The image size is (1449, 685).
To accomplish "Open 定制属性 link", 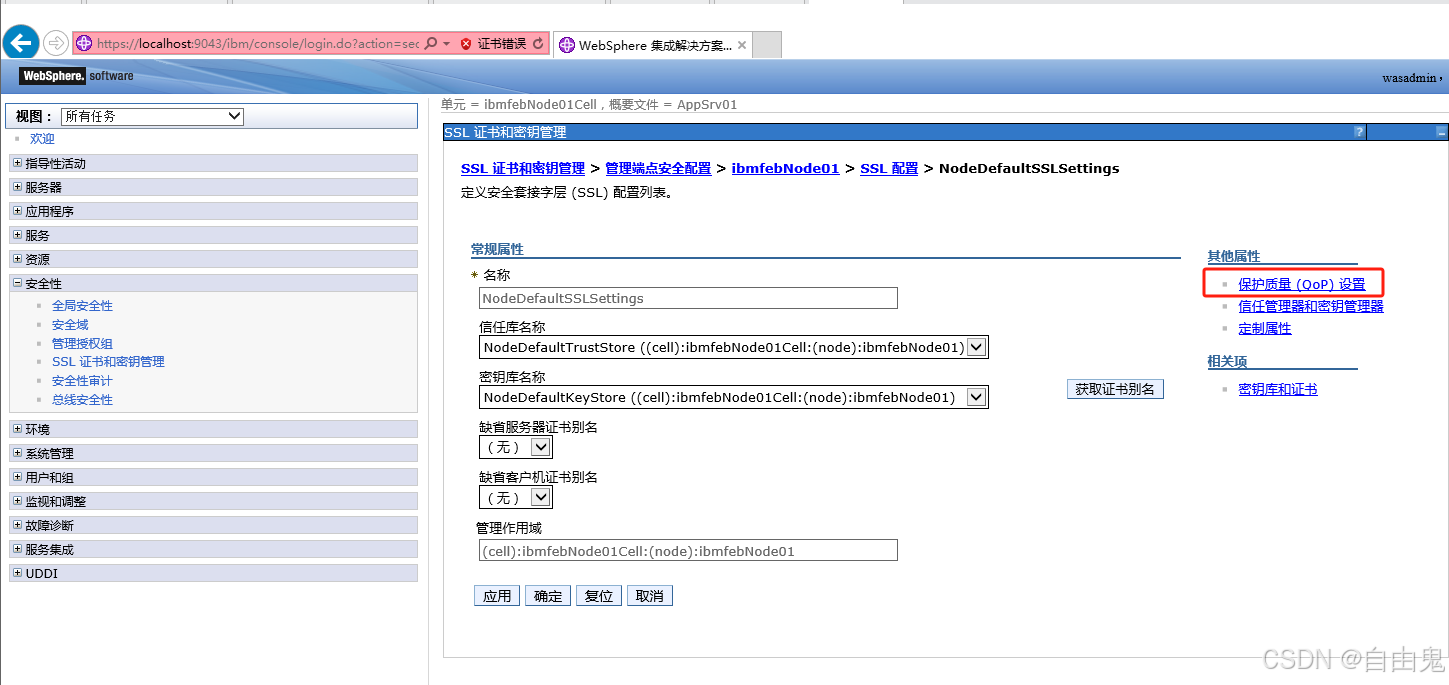I will pos(1265,328).
